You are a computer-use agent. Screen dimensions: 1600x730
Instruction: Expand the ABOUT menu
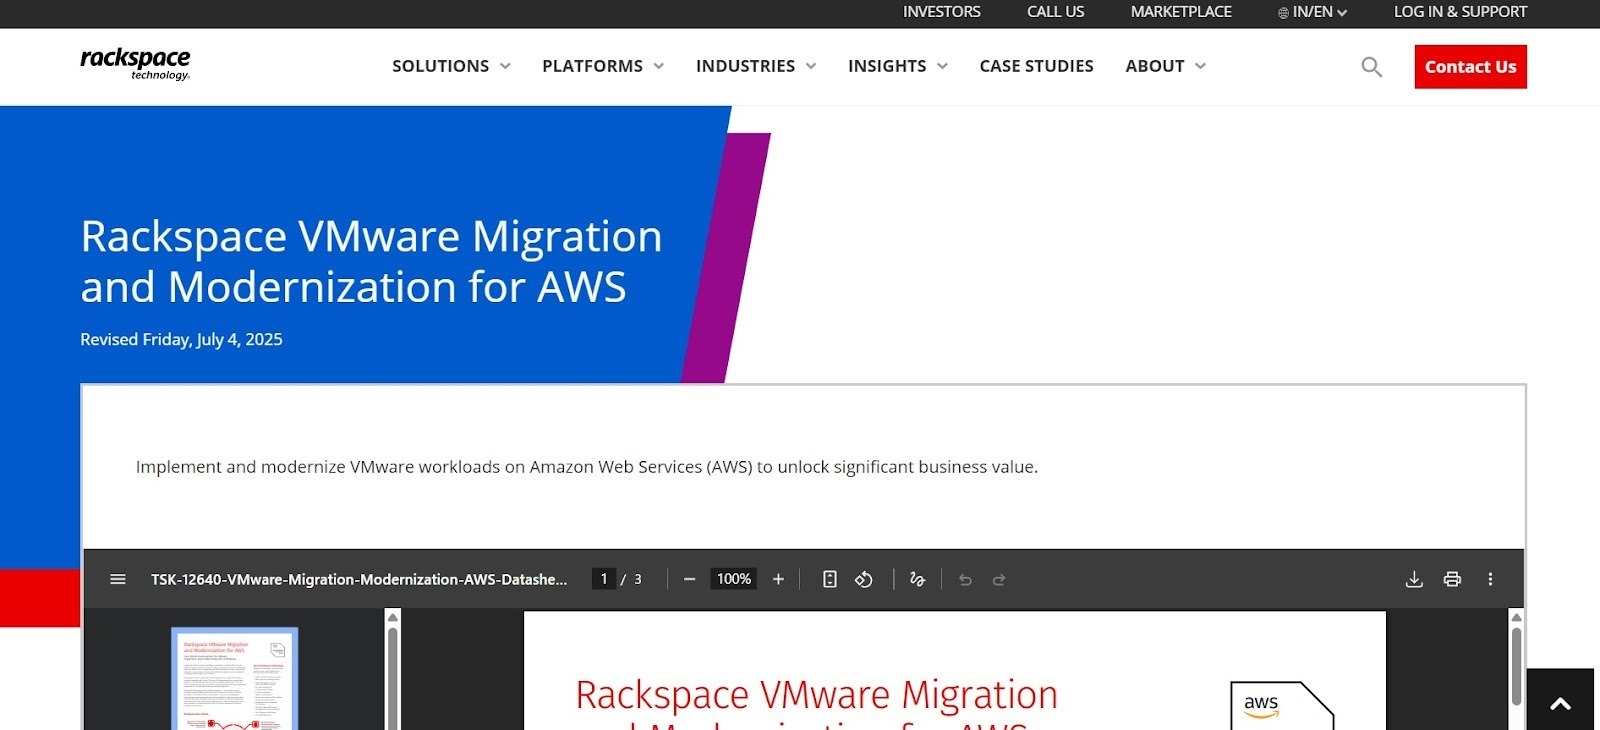pyautogui.click(x=1165, y=66)
